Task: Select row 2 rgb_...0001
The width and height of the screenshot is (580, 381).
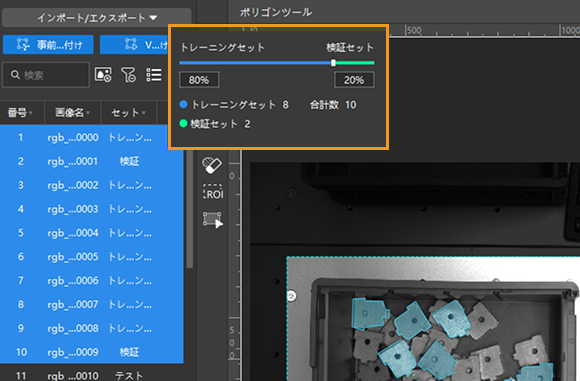Action: 92,161
